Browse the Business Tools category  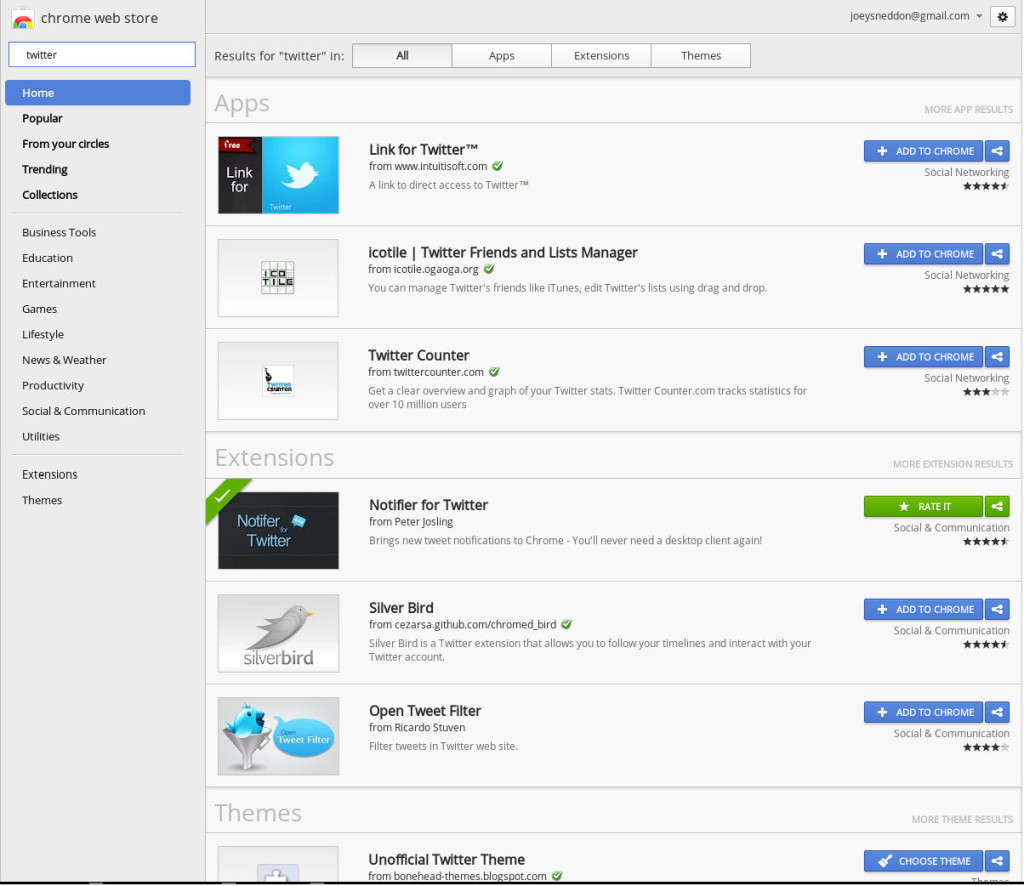59,232
